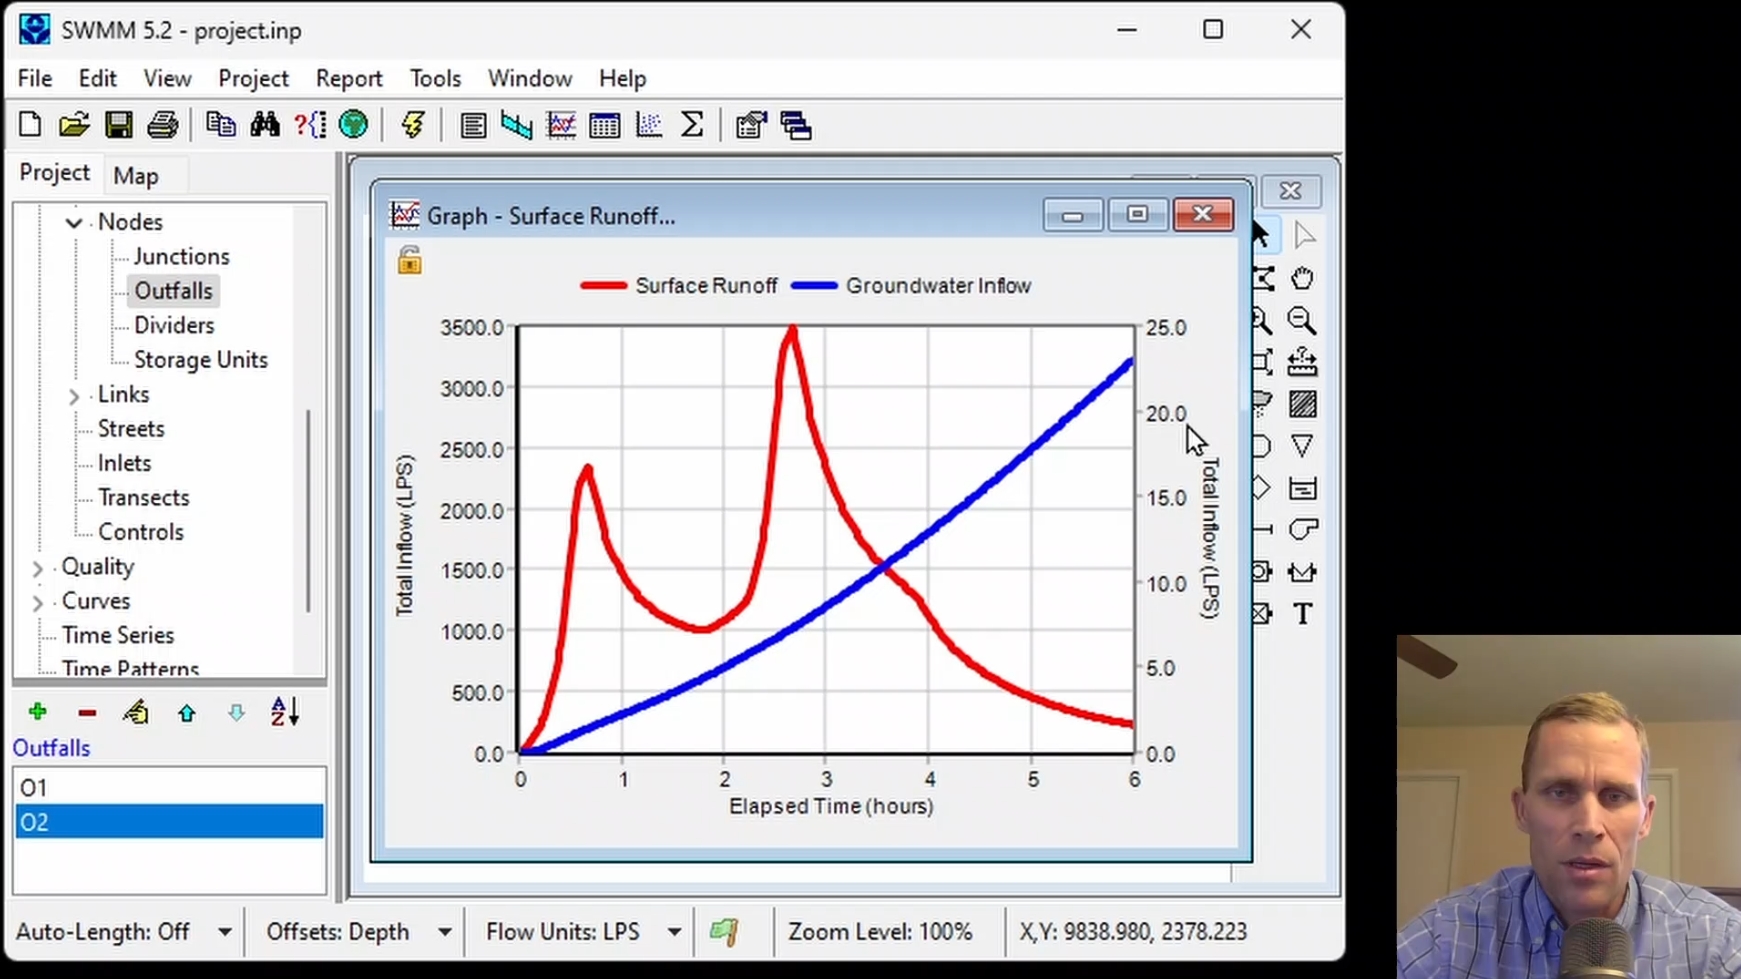The image size is (1741, 979).
Task: Select Storage Units in the tree
Action: tap(200, 360)
